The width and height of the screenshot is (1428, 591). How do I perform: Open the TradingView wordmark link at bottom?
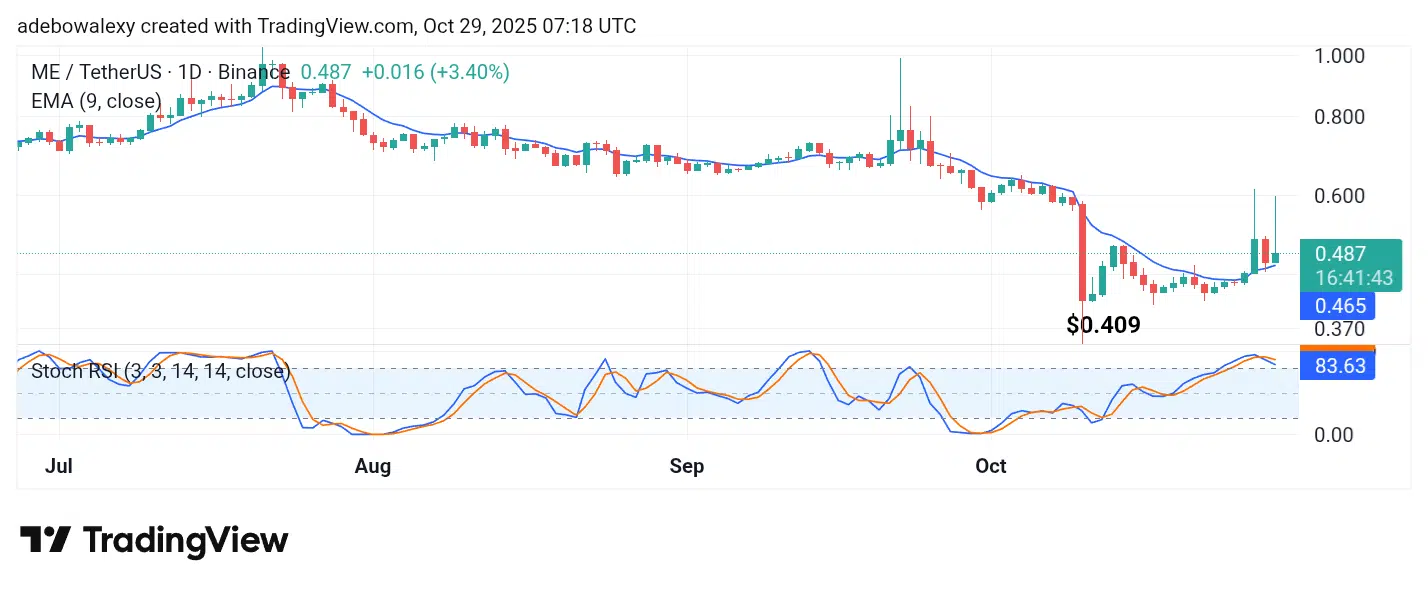pos(185,541)
